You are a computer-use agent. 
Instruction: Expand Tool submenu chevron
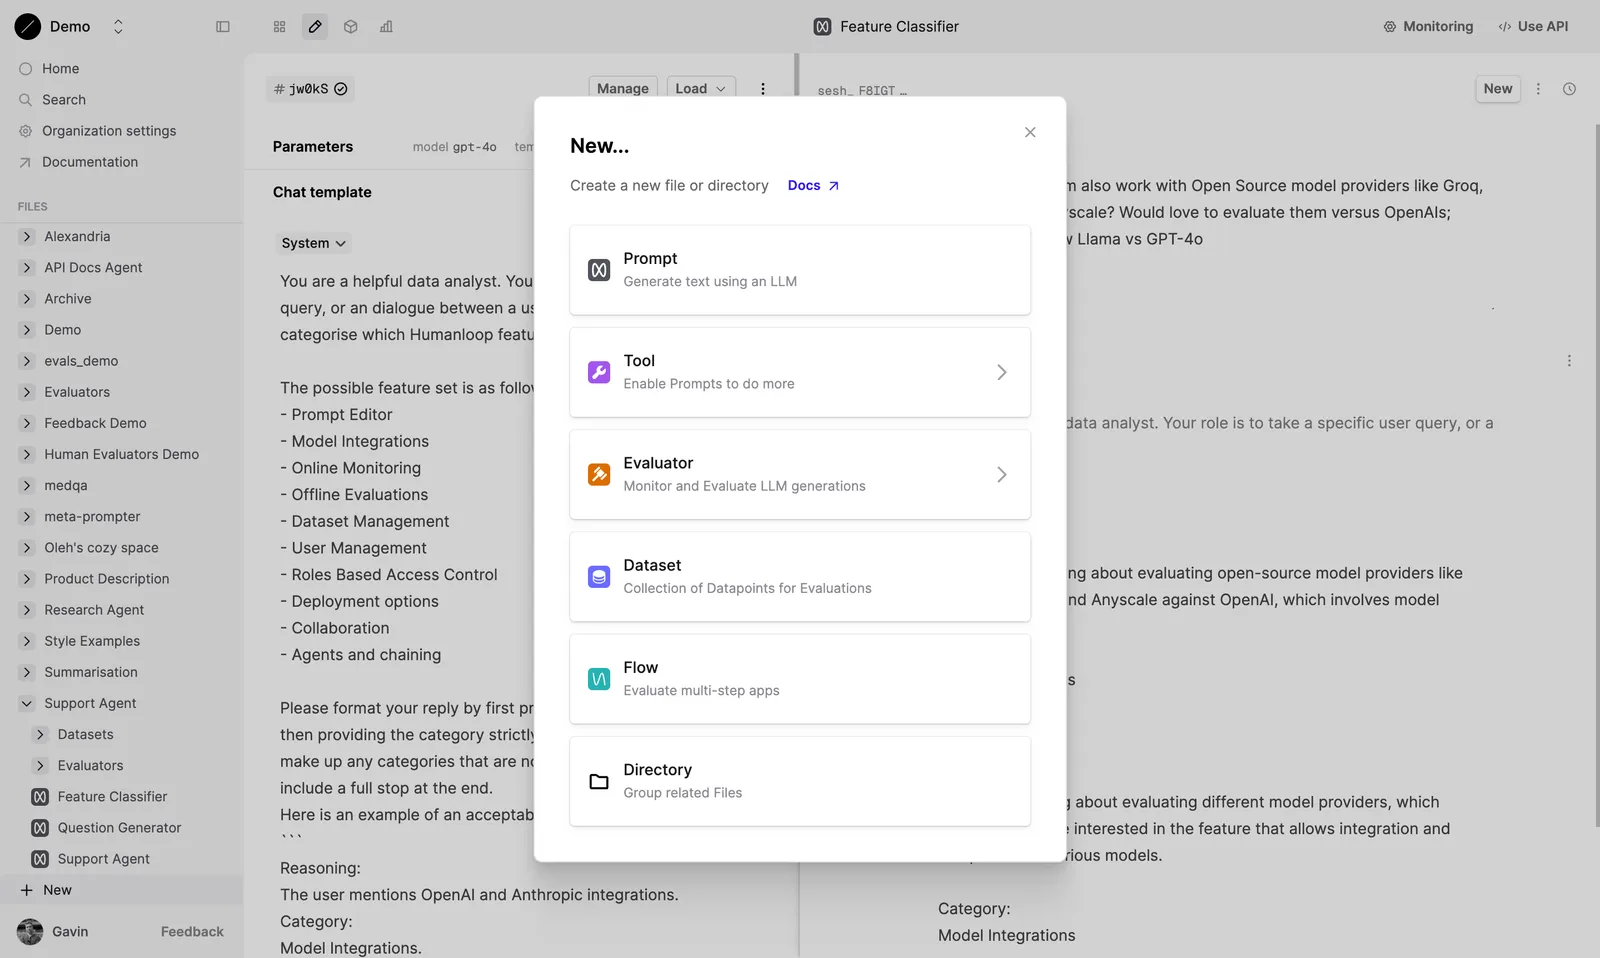(x=1002, y=372)
